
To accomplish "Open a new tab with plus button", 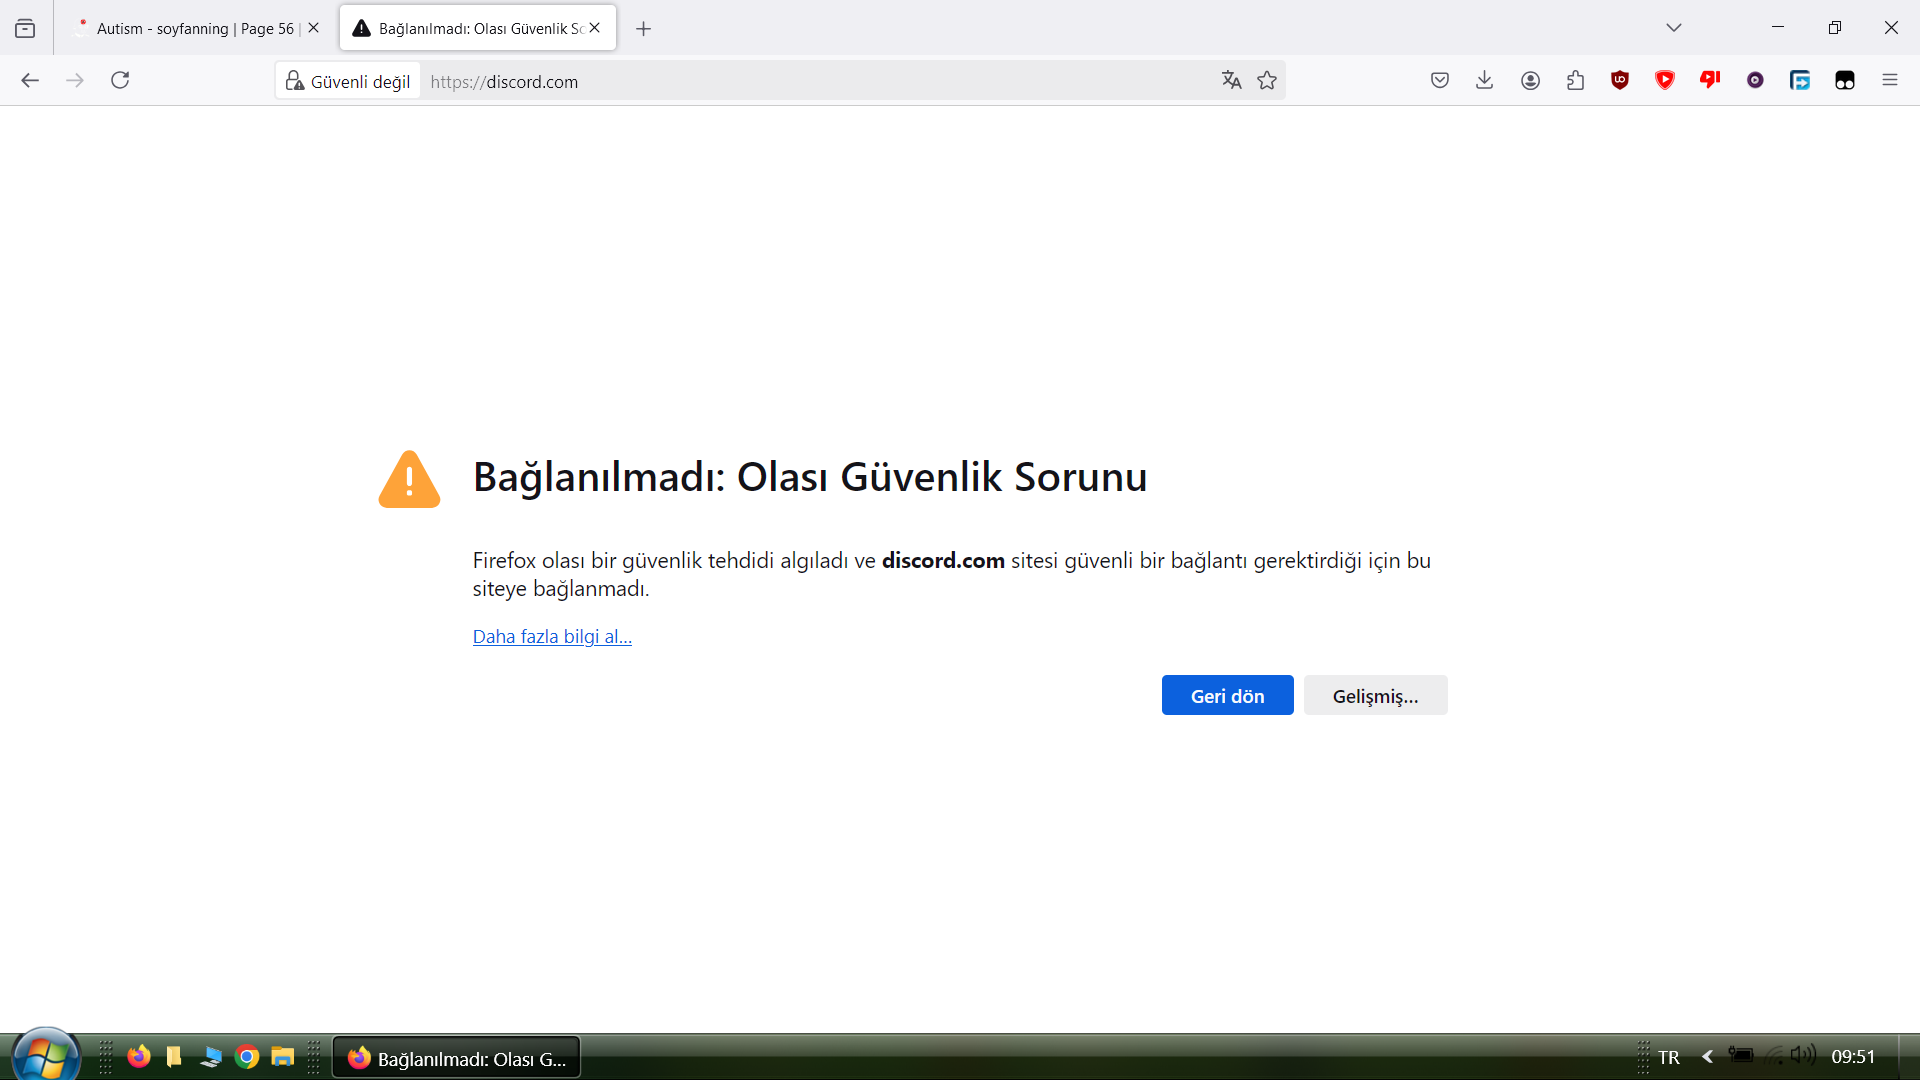I will [644, 29].
